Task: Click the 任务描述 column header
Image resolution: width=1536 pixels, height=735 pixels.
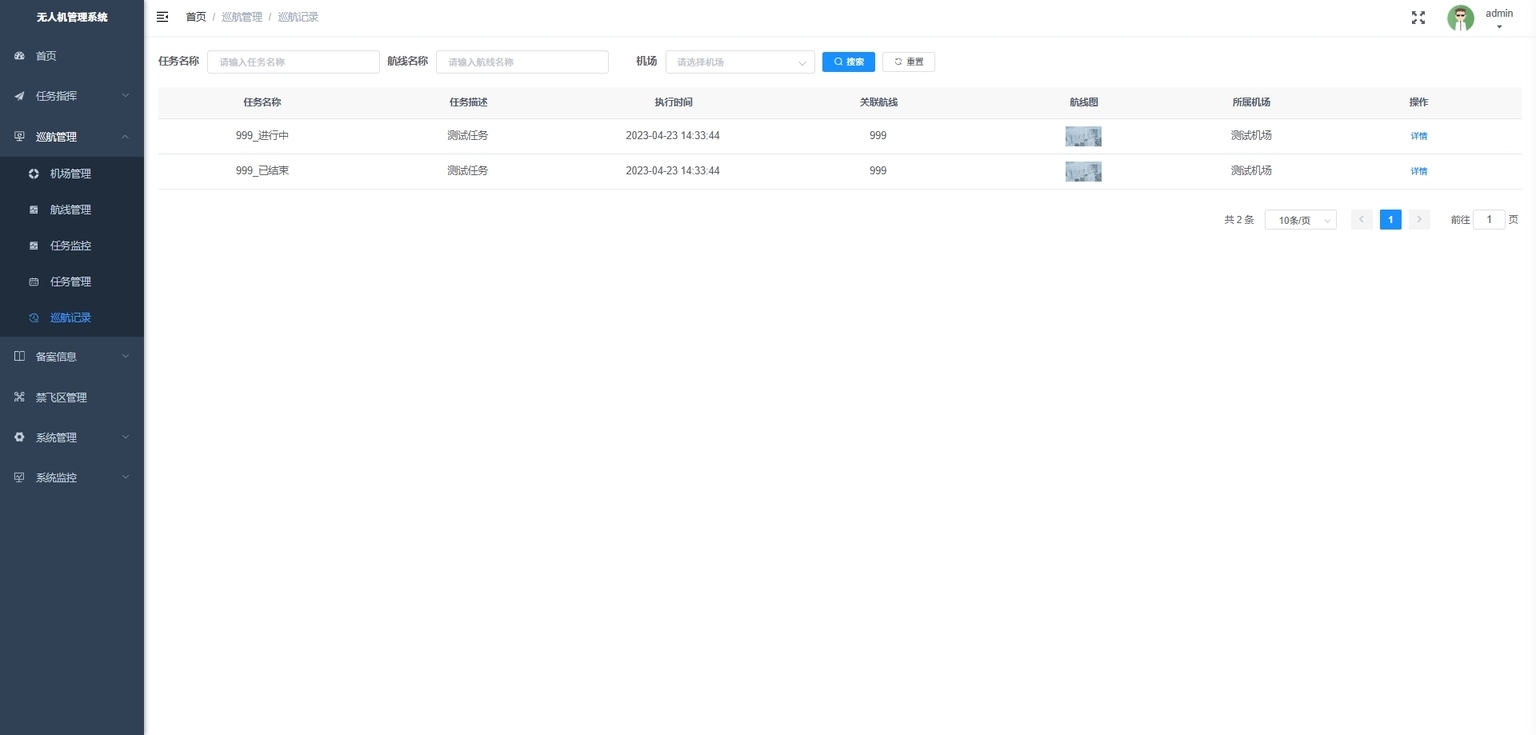Action: [x=468, y=103]
